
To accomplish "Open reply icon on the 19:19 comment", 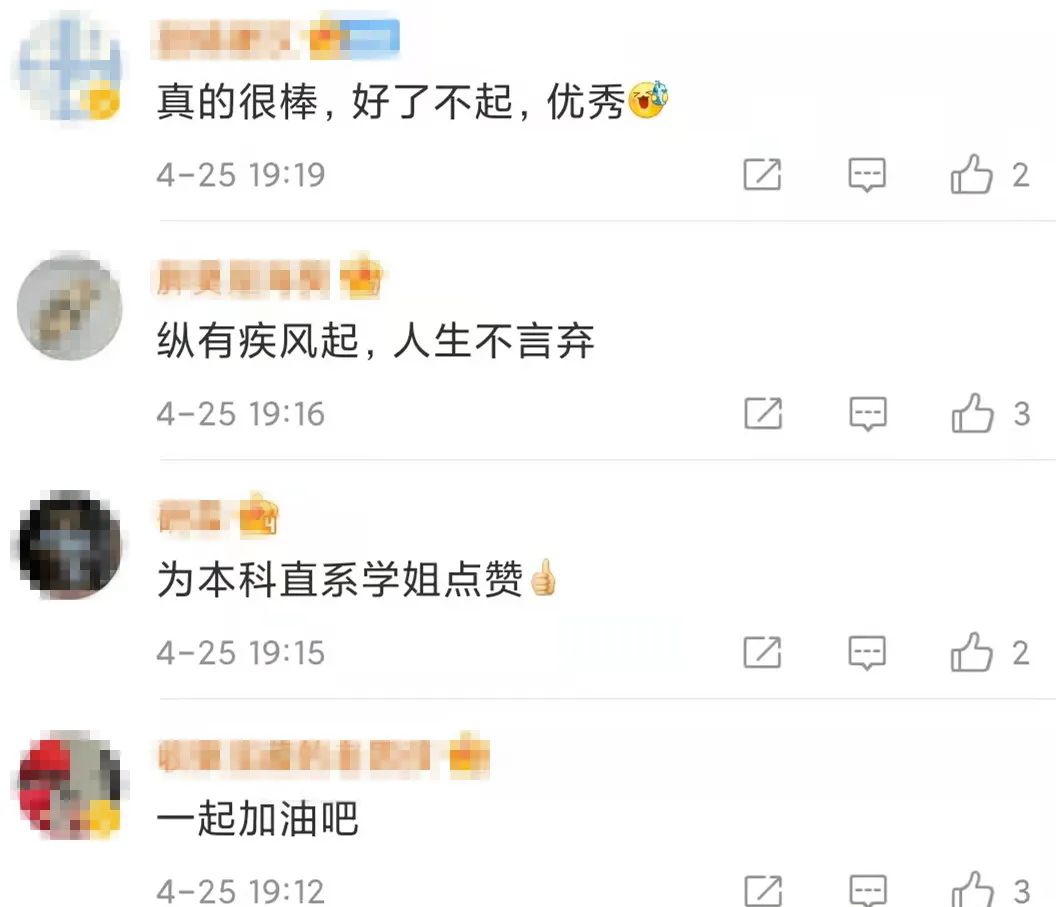I will point(867,175).
